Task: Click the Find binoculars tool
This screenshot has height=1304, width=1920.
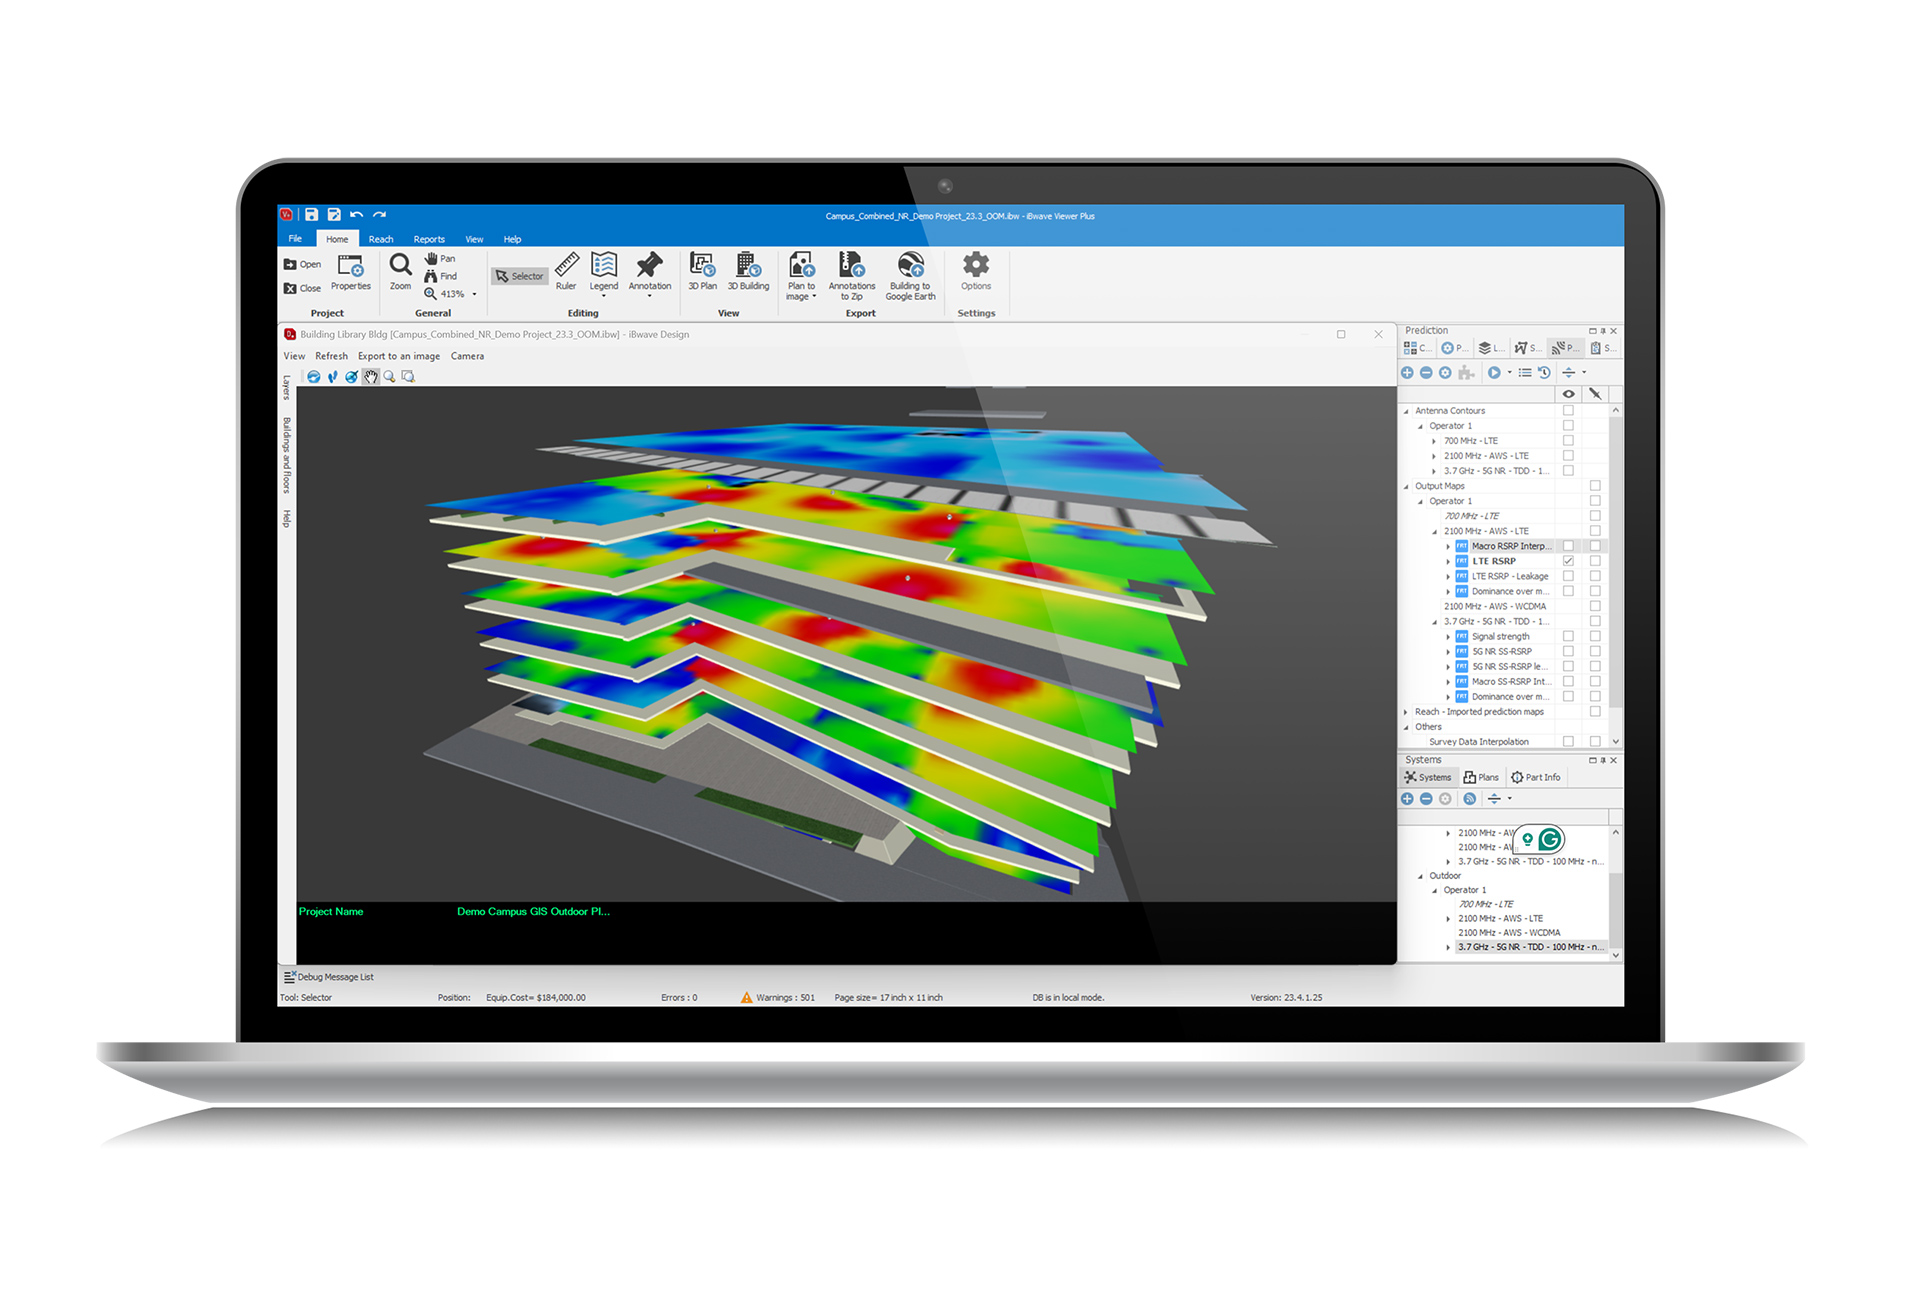Action: click(x=440, y=276)
